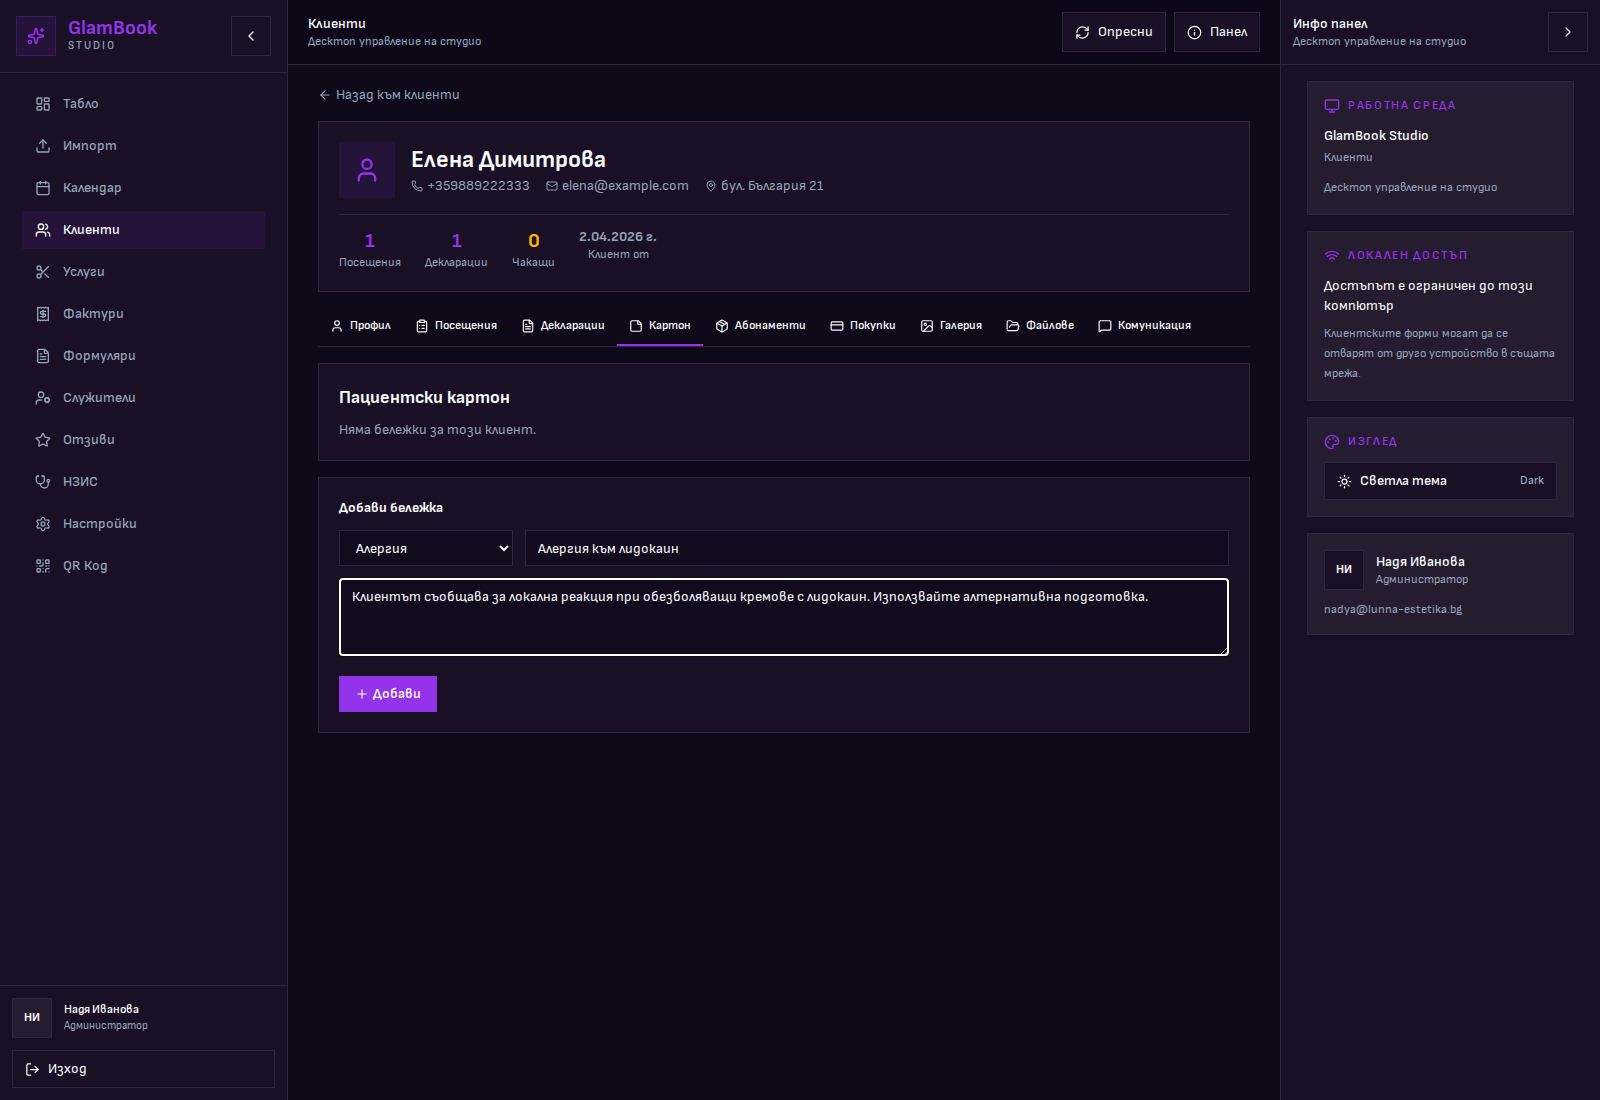1600x1100 pixels.
Task: Toggle Светла тема theme switch
Action: click(1439, 481)
